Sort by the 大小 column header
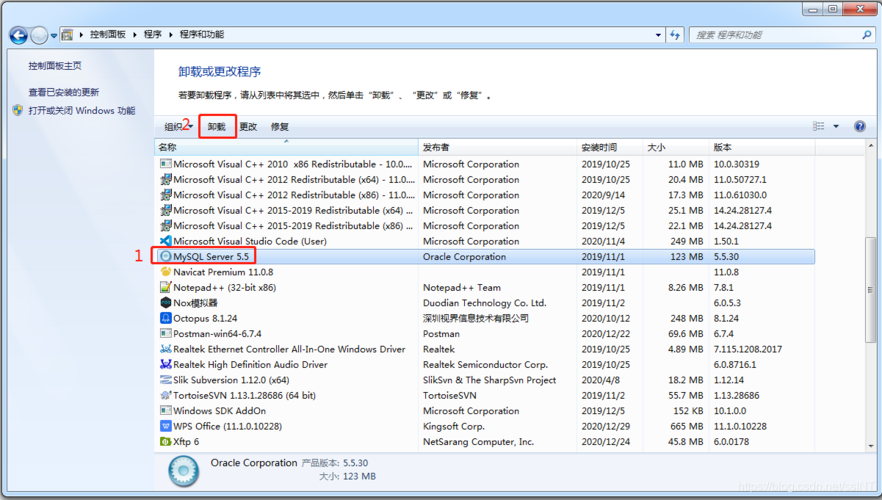 pos(676,147)
